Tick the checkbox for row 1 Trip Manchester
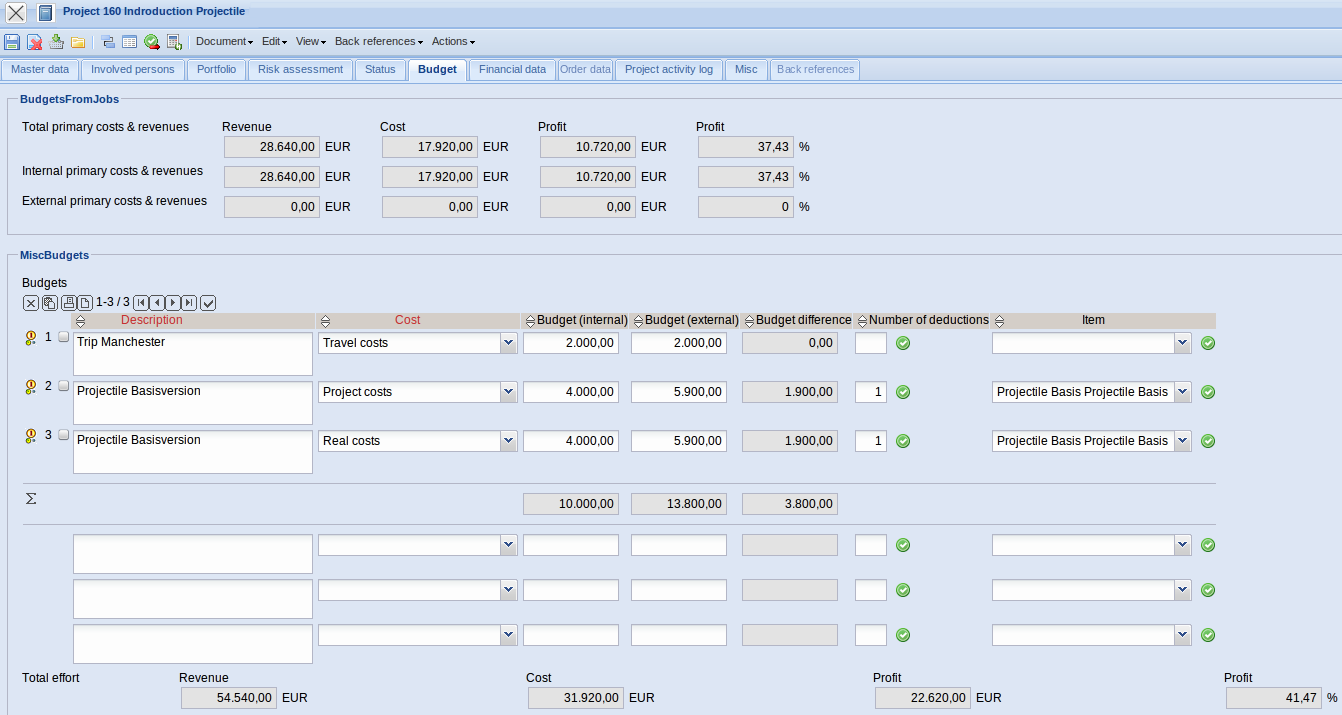The width and height of the screenshot is (1342, 715). 64,337
